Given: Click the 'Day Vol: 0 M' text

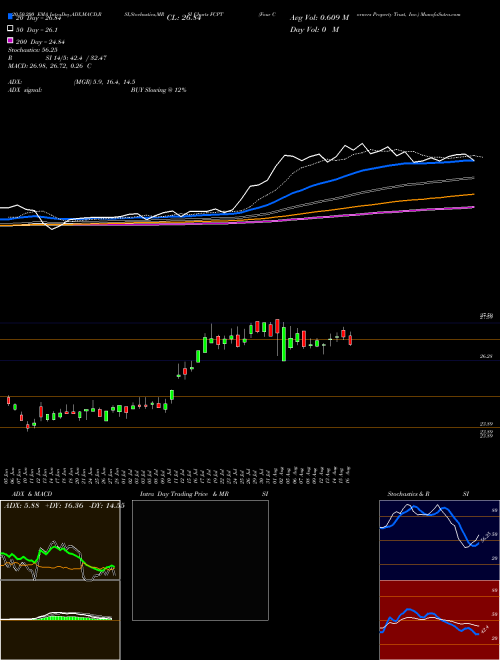Looking at the screenshot, I should [314, 29].
